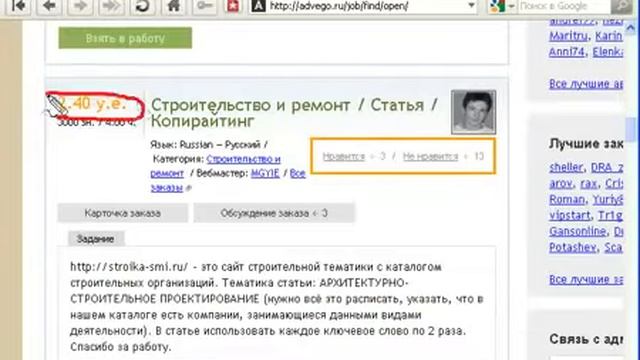Open Potashev customer link
Screen dimensions: 640x360
(573, 247)
